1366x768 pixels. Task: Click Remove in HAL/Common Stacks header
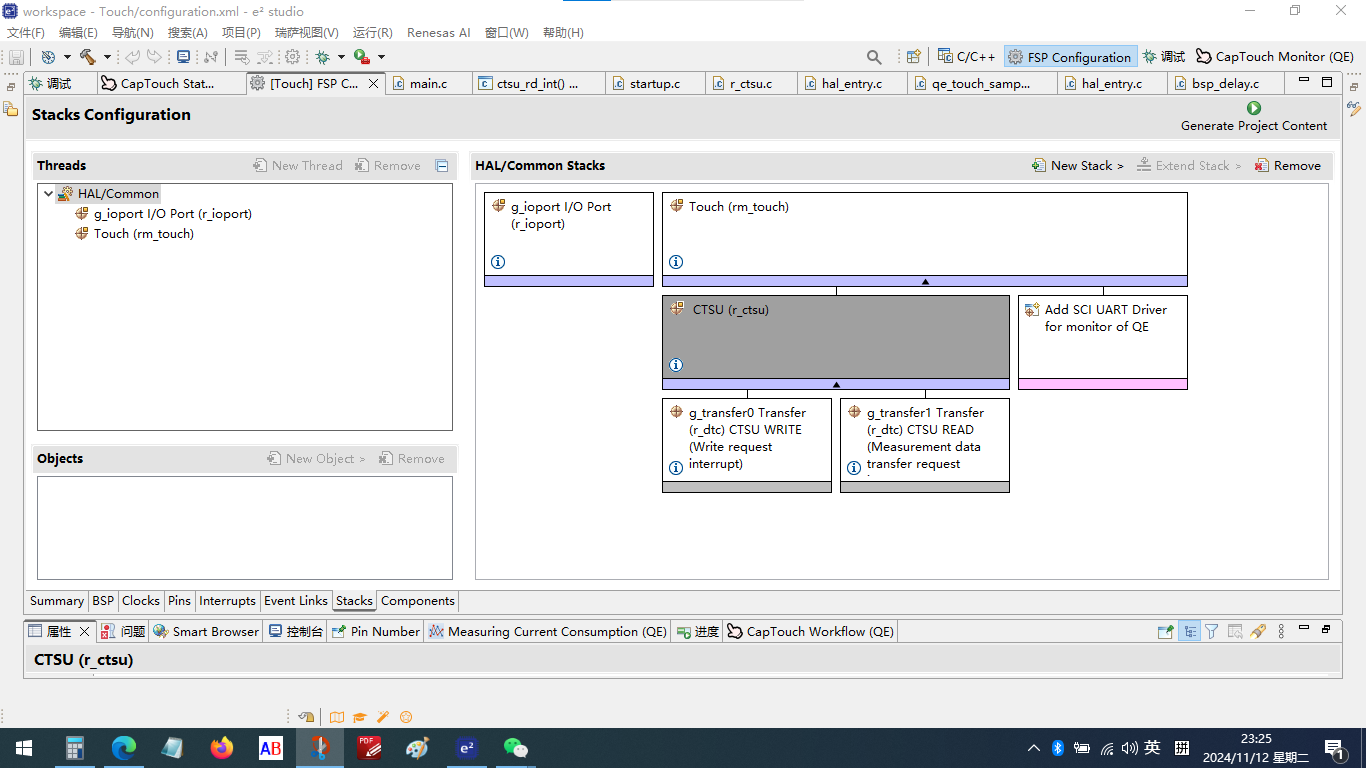pos(1288,166)
